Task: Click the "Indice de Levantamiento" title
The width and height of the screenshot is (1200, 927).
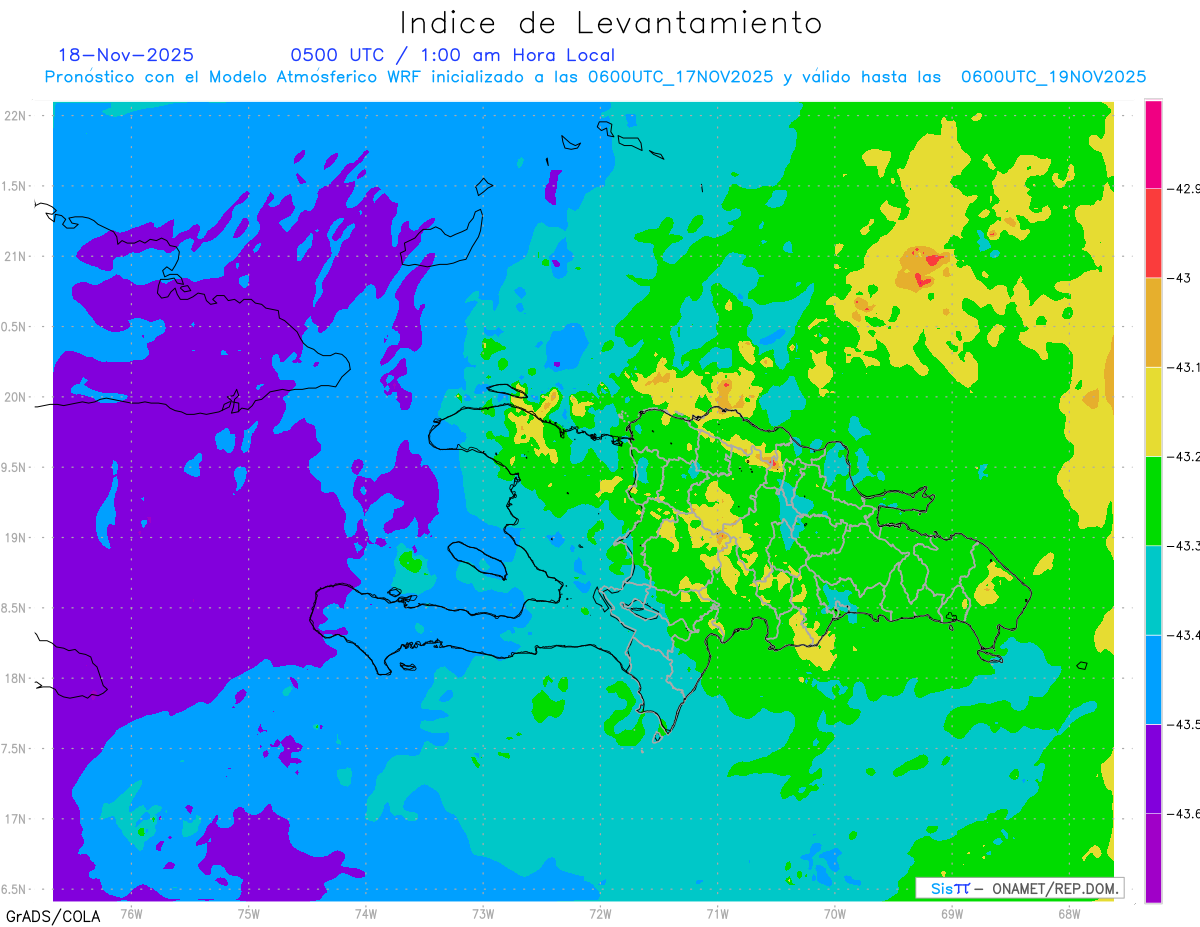Action: point(611,23)
